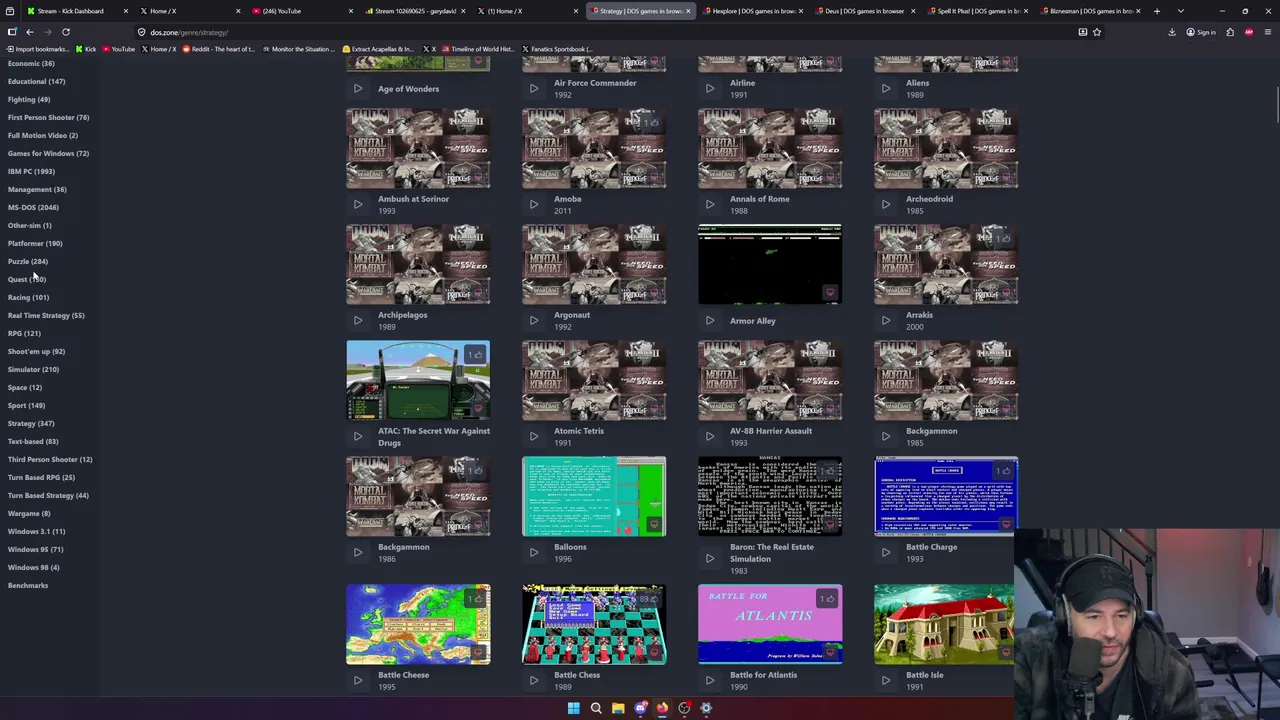Play ATAC: The Secret War Against Drugs
Screen dimensions: 1280x720
358,437
